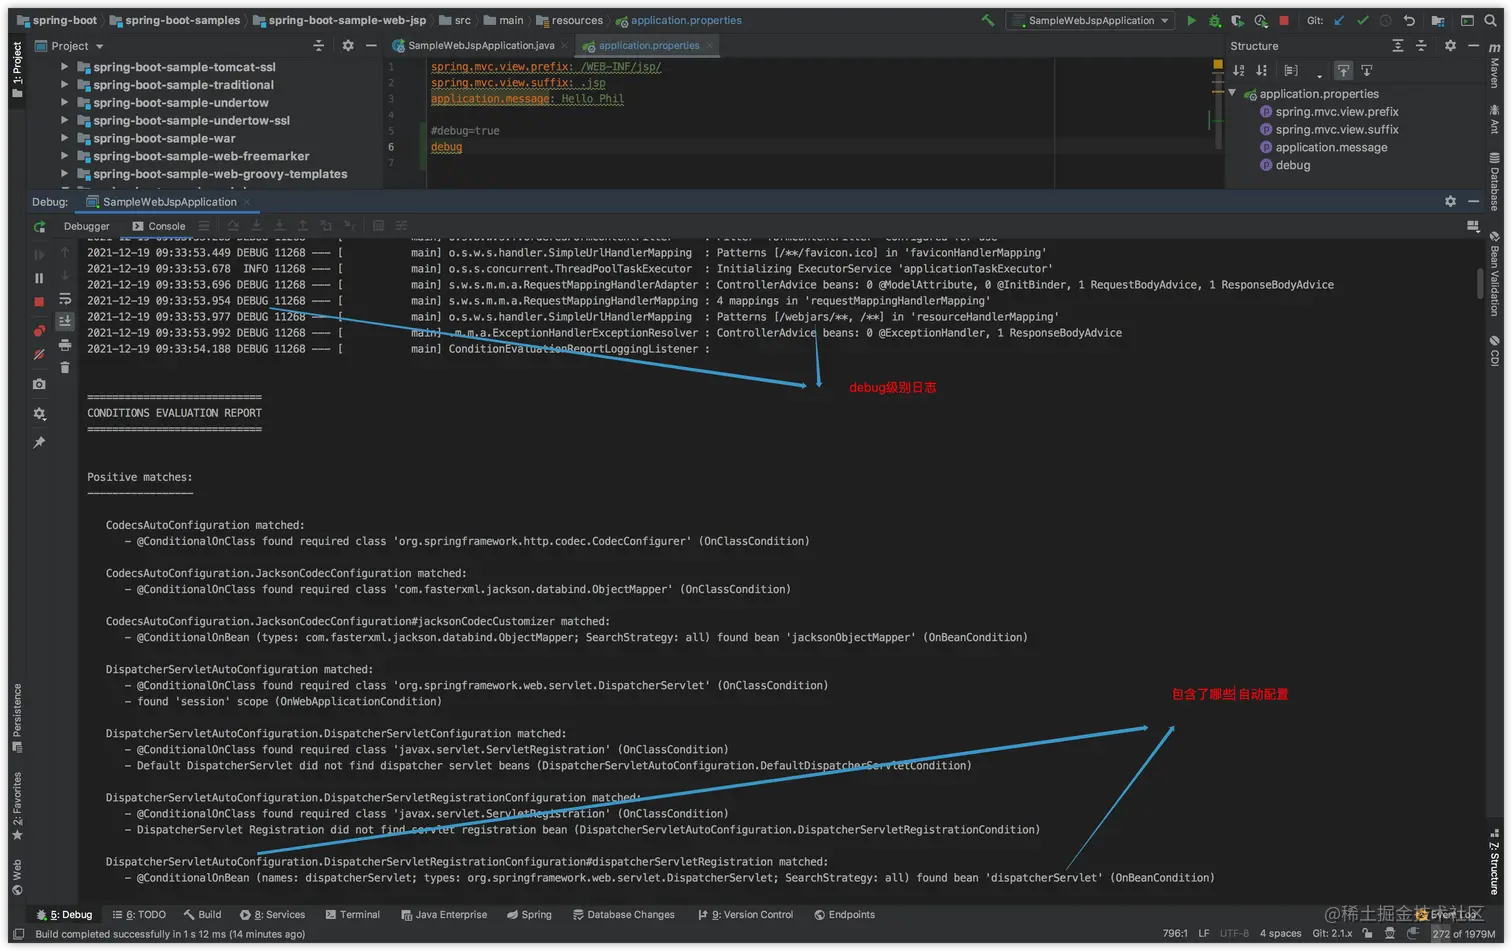This screenshot has width=1512, height=951.
Task: Open the Endpoints tool window
Action: (x=843, y=914)
